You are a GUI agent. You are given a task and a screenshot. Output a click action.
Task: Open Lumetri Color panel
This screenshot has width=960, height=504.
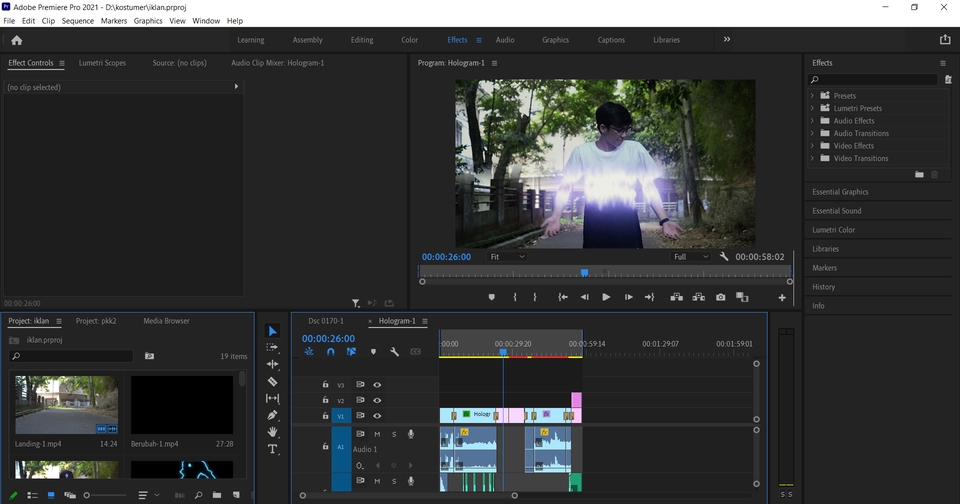(833, 230)
